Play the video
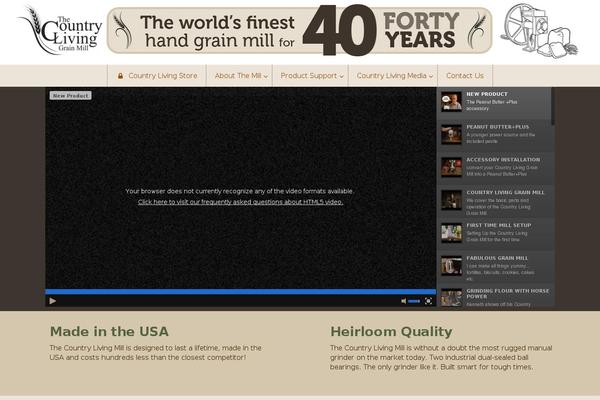600x400 pixels. pyautogui.click(x=53, y=301)
